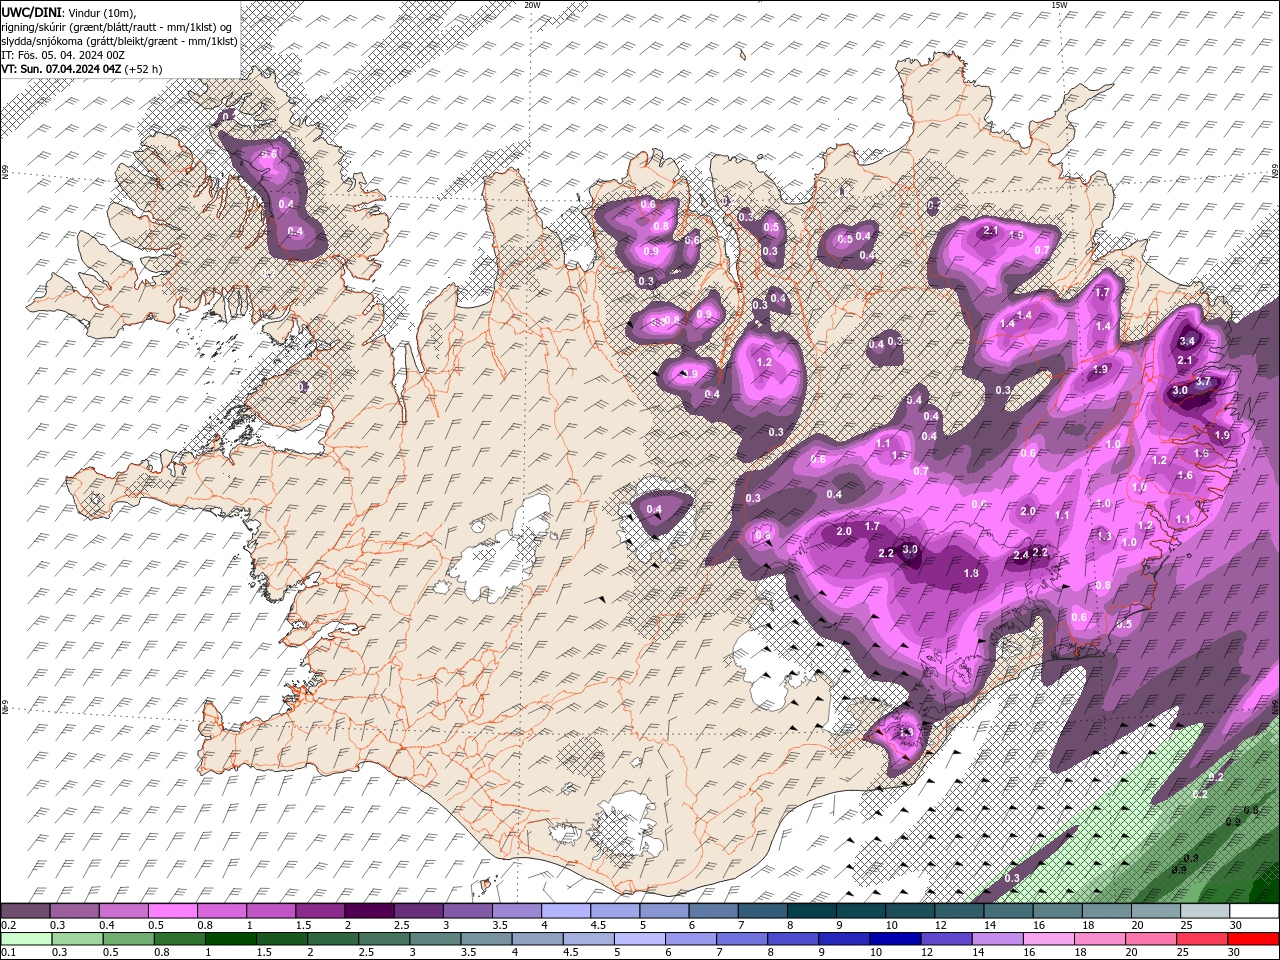Image resolution: width=1280 pixels, height=960 pixels.
Task: Pick the grey-green swatch labeled 3, green legend row
Action: (x=436, y=938)
